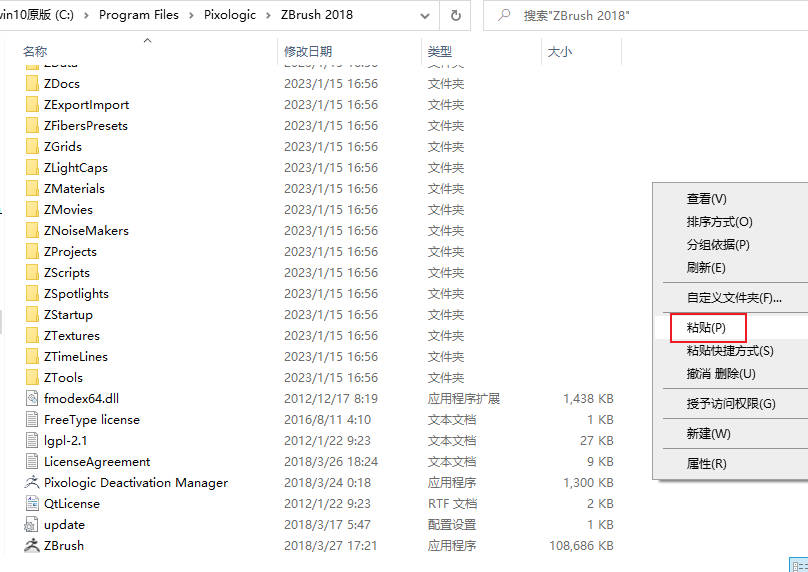Choose 撤消 删除(U) in the menu
The height and width of the screenshot is (572, 808).
click(731, 374)
